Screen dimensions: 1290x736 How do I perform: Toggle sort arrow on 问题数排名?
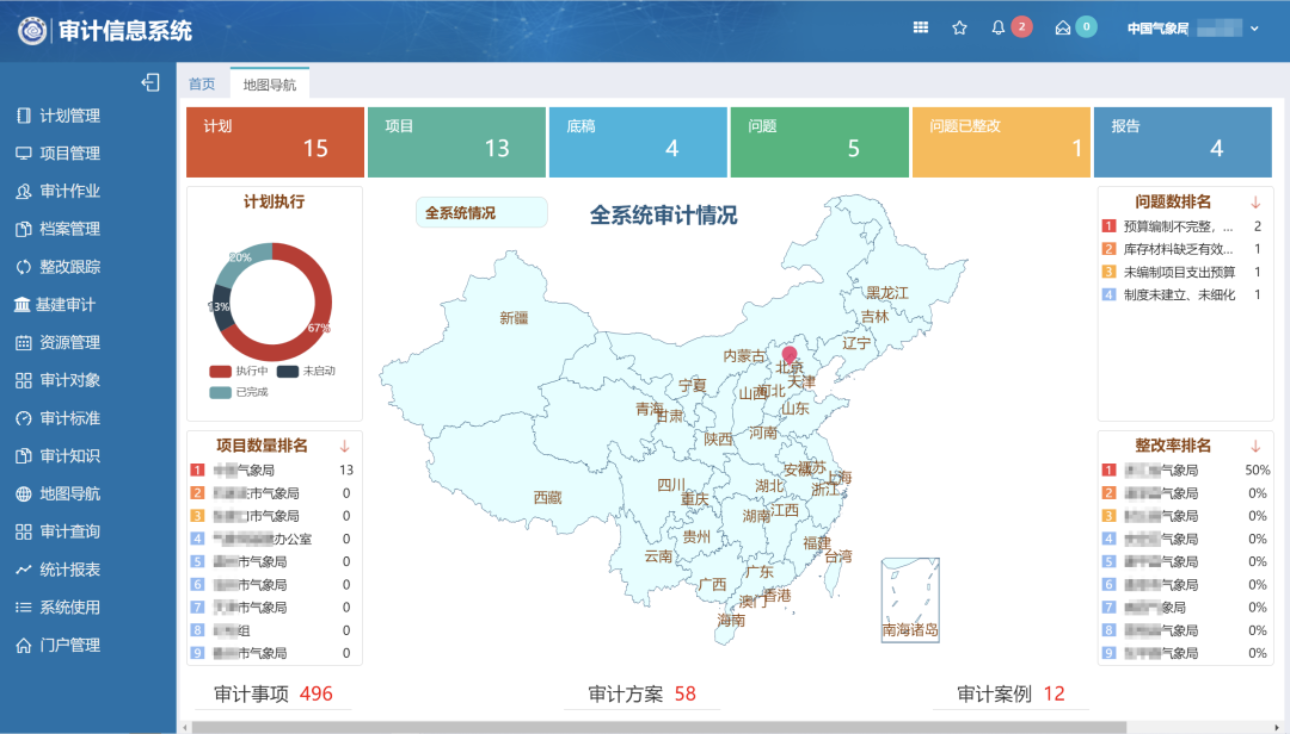pyautogui.click(x=1256, y=202)
